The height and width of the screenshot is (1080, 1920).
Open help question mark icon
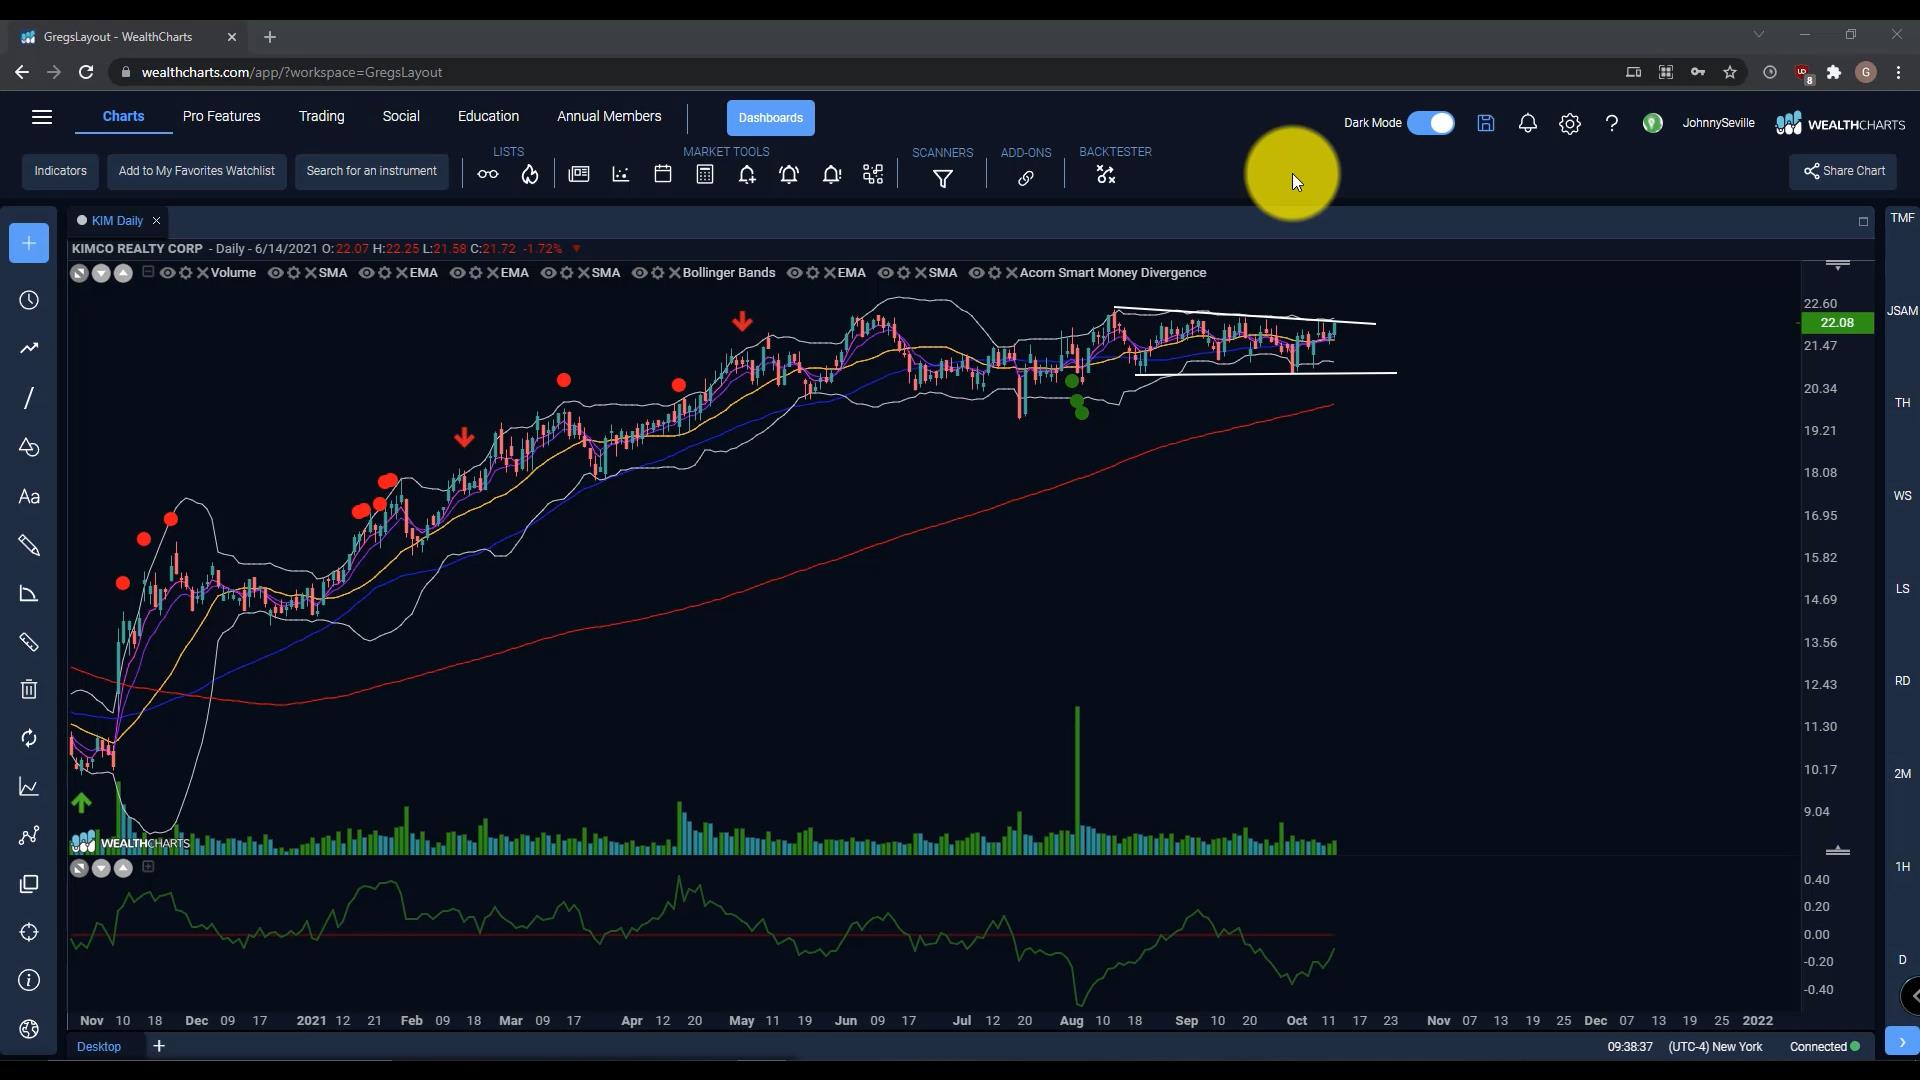click(x=1612, y=123)
